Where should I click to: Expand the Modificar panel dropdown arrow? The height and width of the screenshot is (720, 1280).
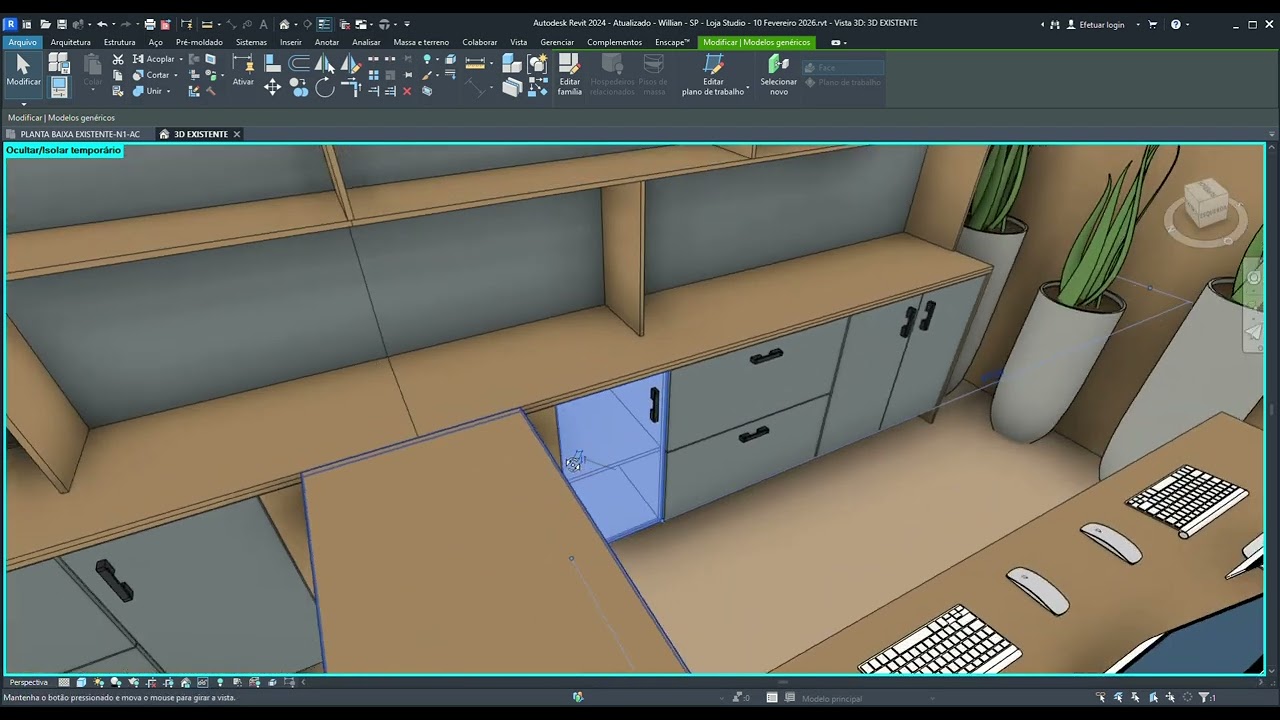(x=24, y=103)
